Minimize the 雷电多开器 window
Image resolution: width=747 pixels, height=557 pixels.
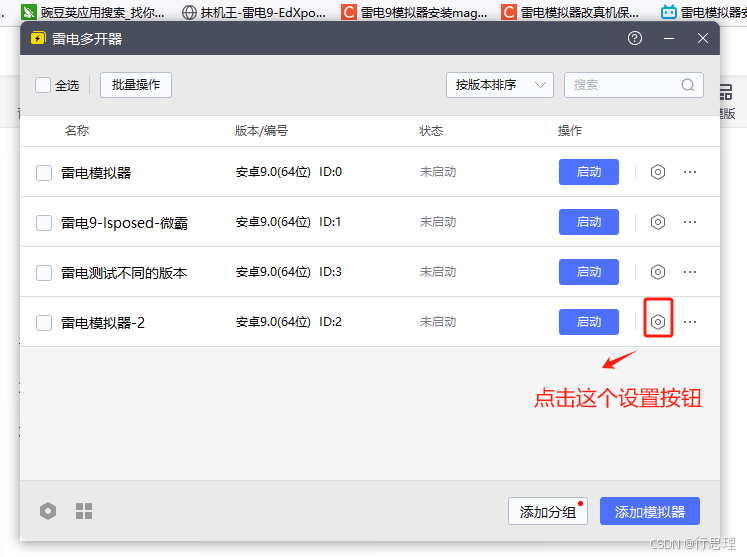[x=669, y=38]
